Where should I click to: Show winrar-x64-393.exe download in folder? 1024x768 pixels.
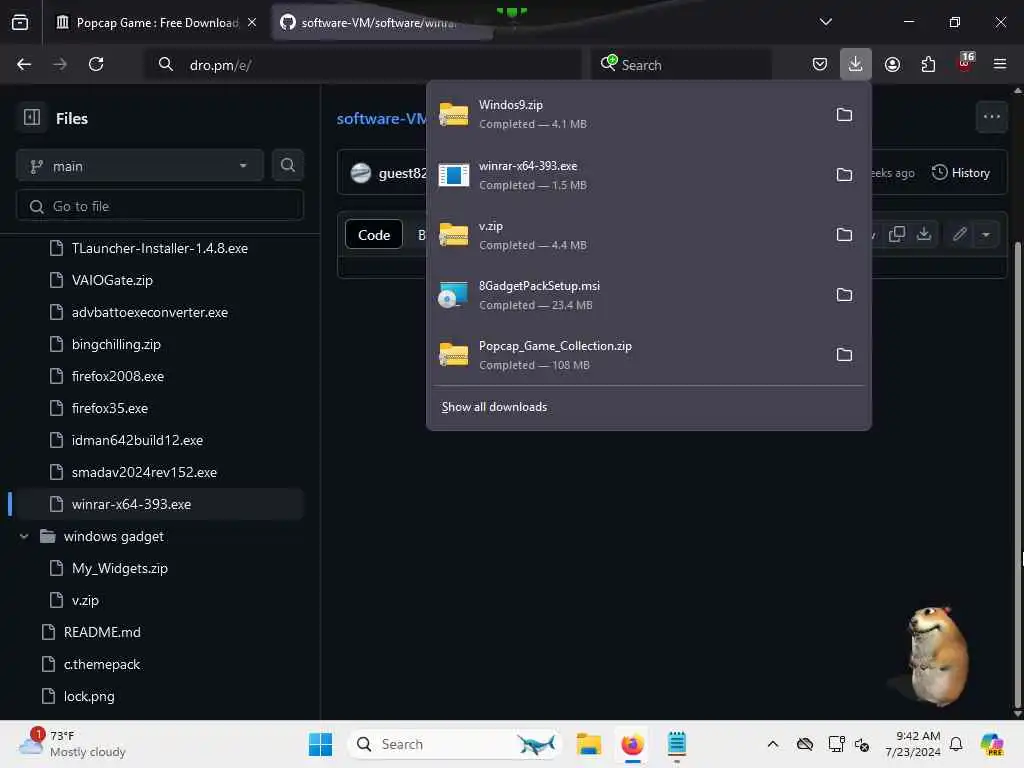pyautogui.click(x=844, y=174)
